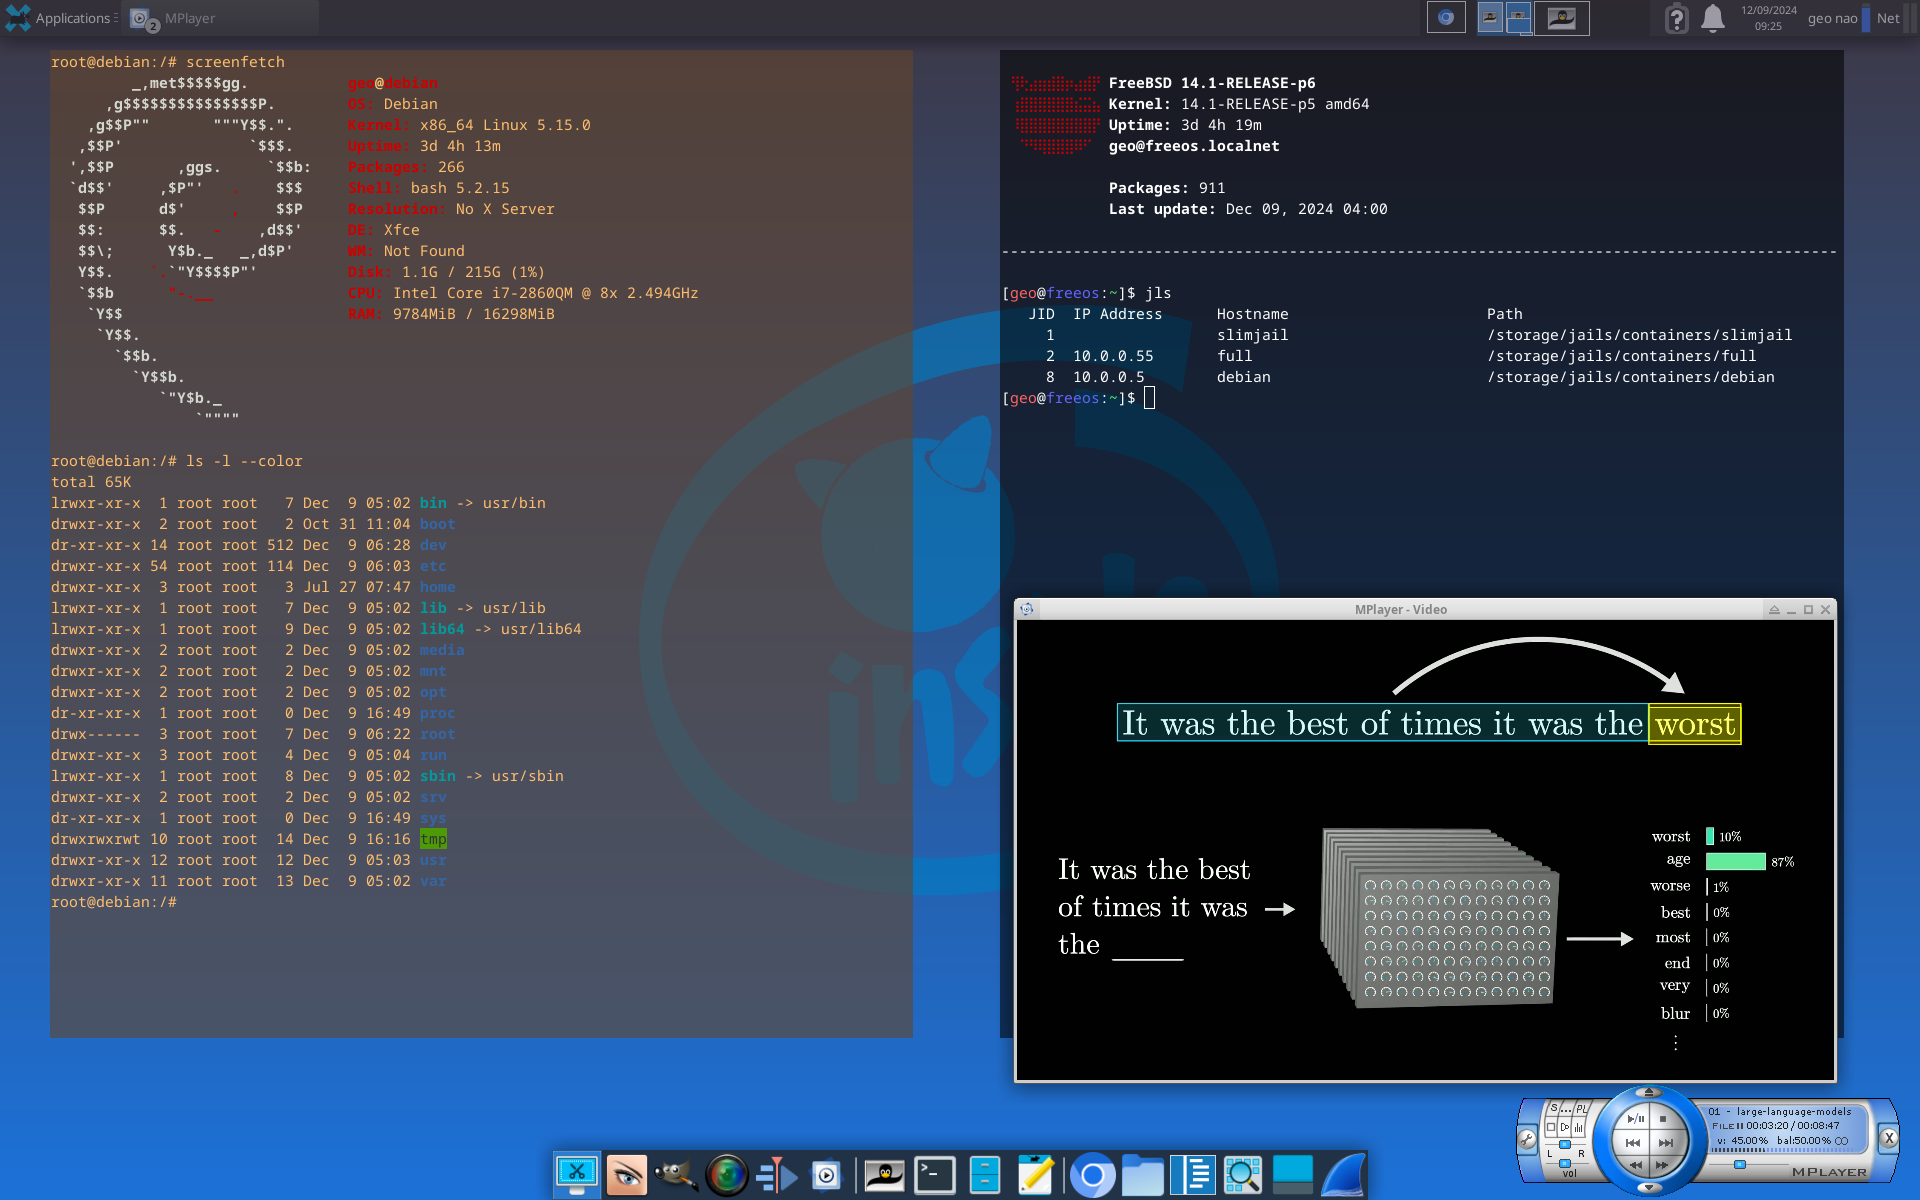Click the MPlayer-Video window menu icon

click(1027, 609)
